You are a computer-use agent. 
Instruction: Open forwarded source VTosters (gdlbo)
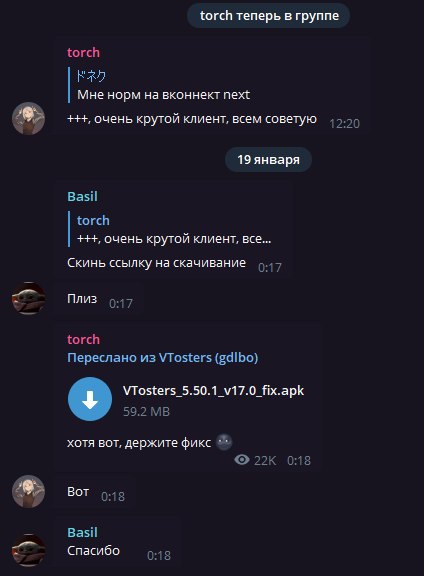point(163,357)
